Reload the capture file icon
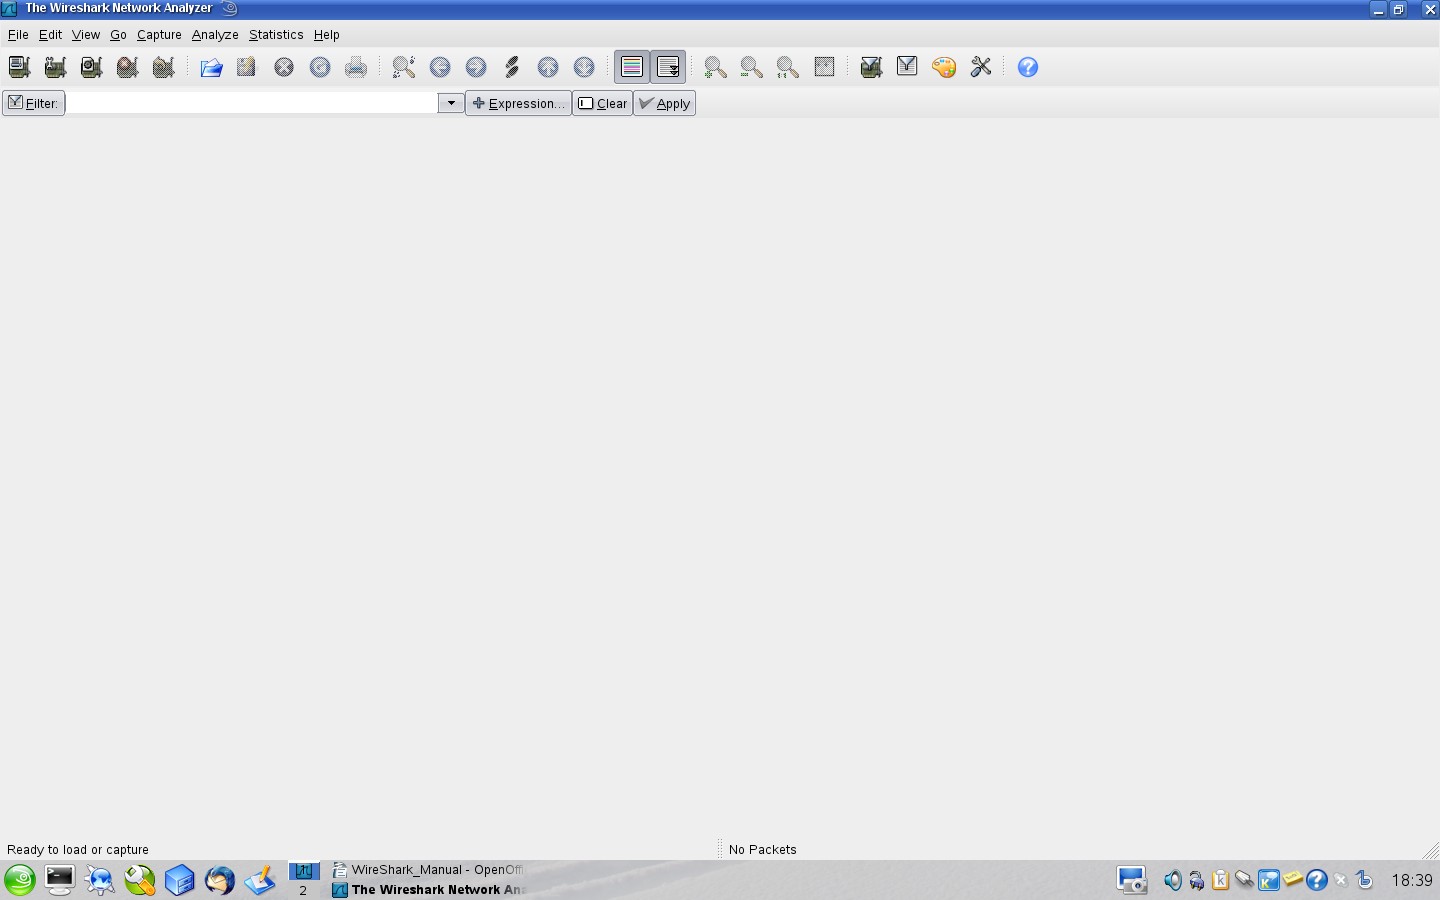 click(x=320, y=67)
